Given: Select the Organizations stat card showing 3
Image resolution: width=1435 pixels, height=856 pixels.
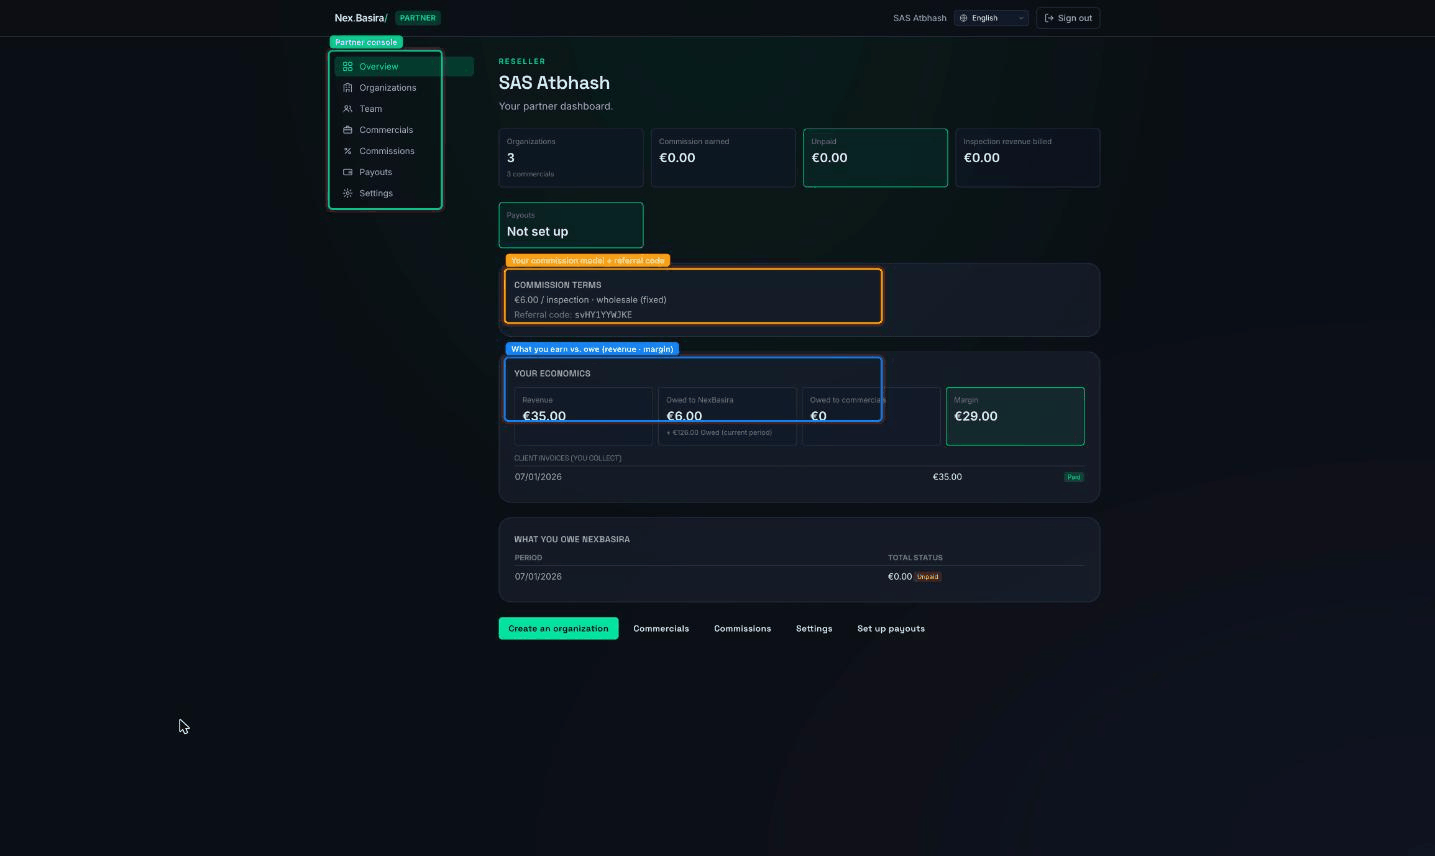Looking at the screenshot, I should (x=571, y=157).
